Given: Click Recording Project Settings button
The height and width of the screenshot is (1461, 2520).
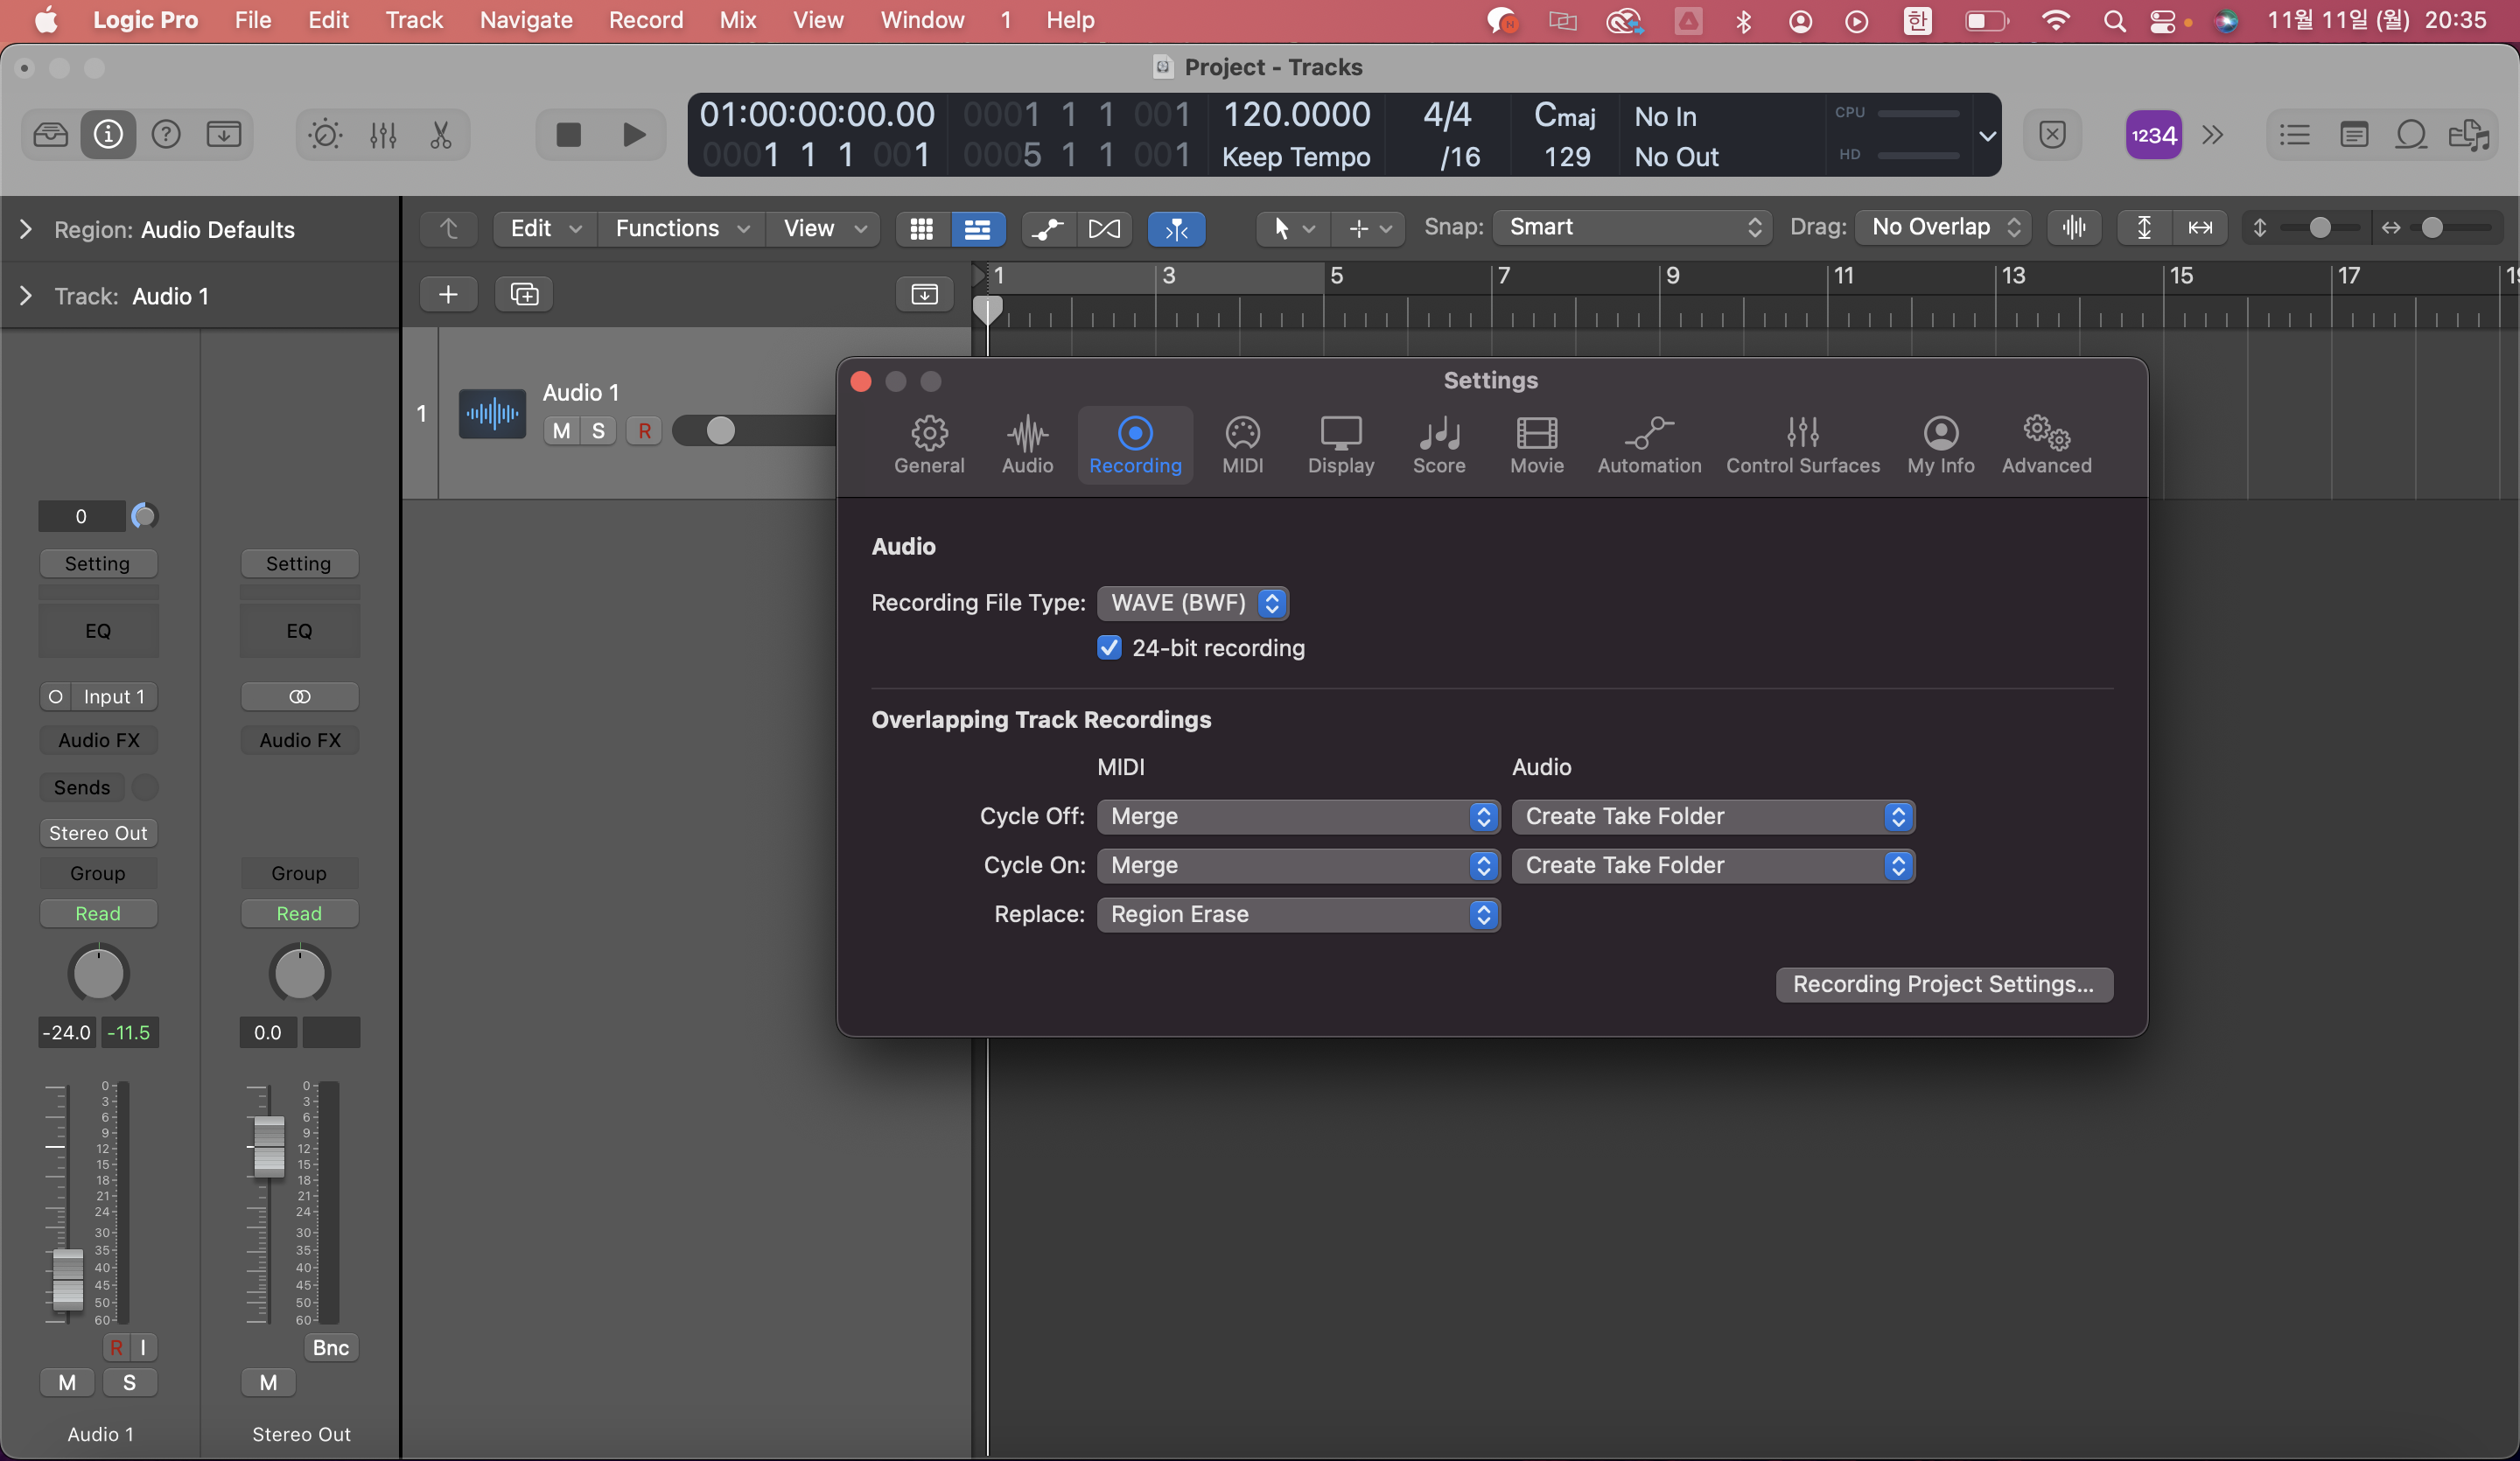Looking at the screenshot, I should pyautogui.click(x=1943, y=984).
